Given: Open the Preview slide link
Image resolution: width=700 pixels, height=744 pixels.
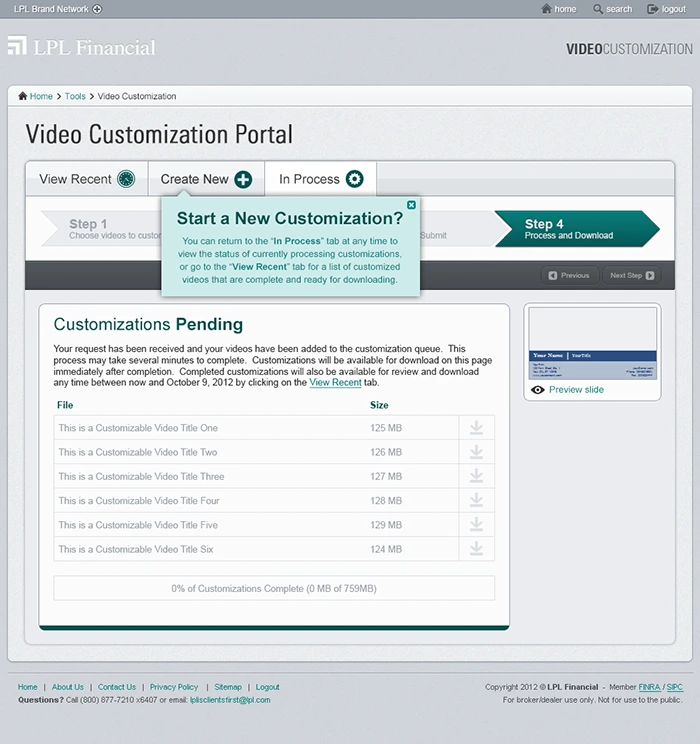Looking at the screenshot, I should pyautogui.click(x=576, y=390).
